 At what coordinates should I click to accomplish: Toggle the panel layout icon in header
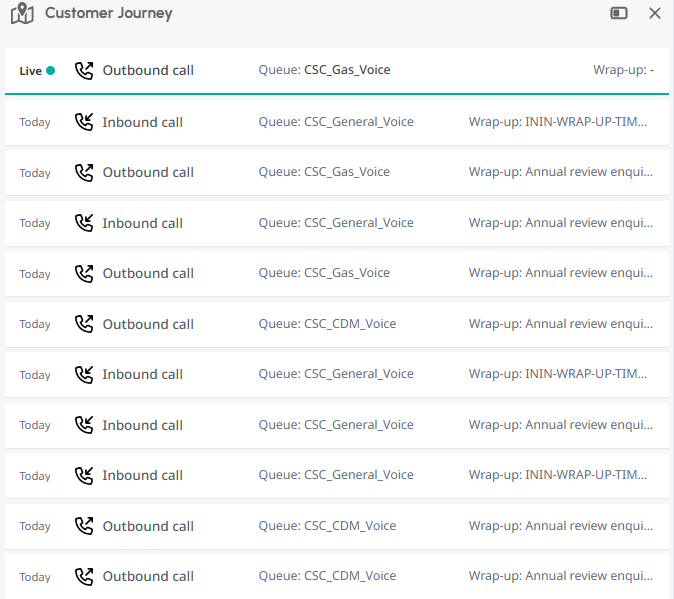coord(619,14)
